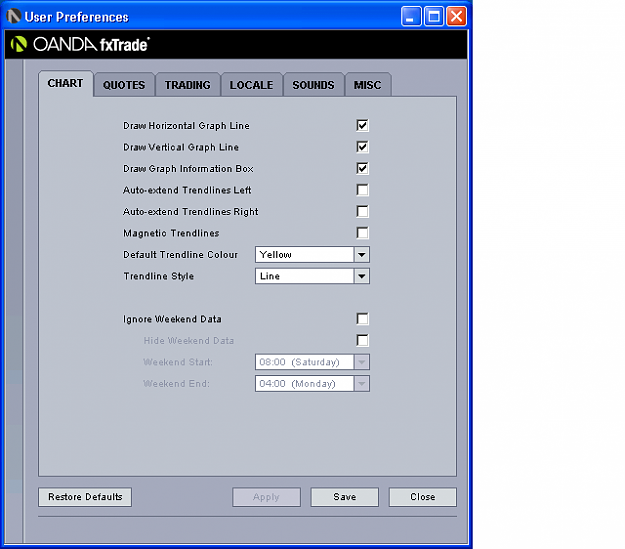Uncheck Draw Horizontal Graph Line
The width and height of the screenshot is (625, 549).
362,126
